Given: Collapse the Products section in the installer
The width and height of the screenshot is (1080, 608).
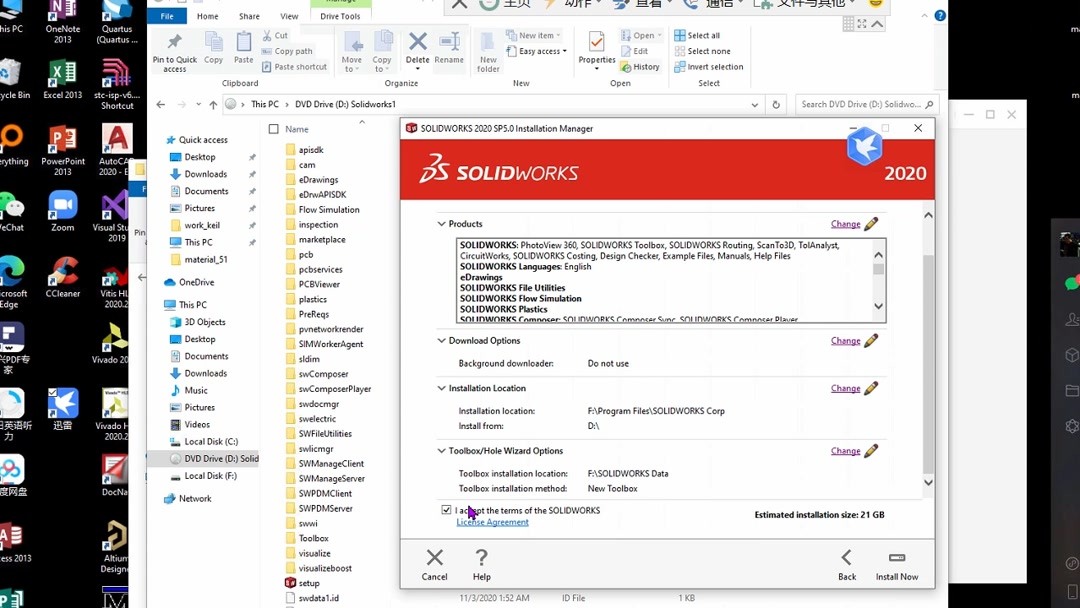Looking at the screenshot, I should point(440,223).
